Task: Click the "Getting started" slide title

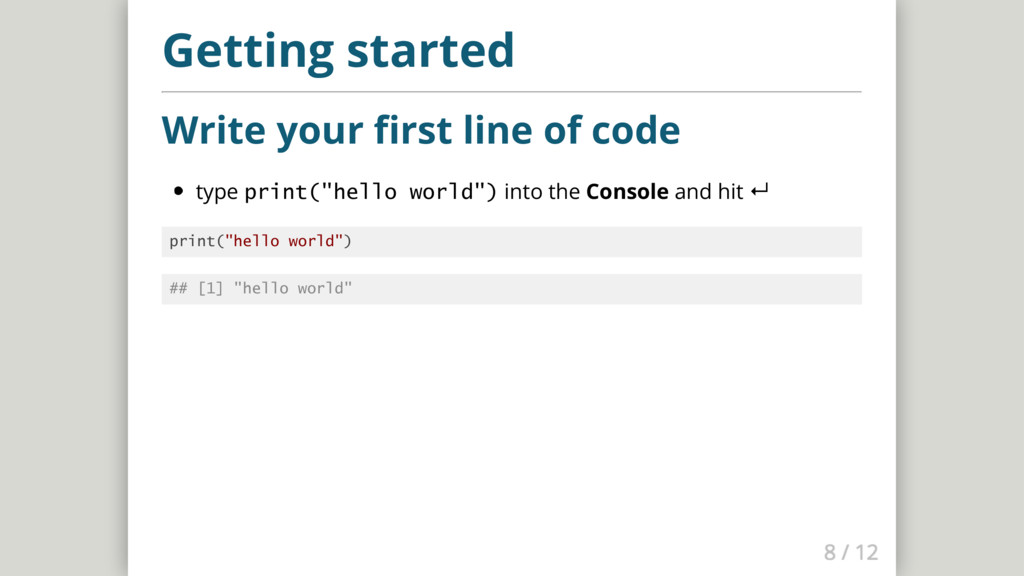Action: click(x=338, y=50)
